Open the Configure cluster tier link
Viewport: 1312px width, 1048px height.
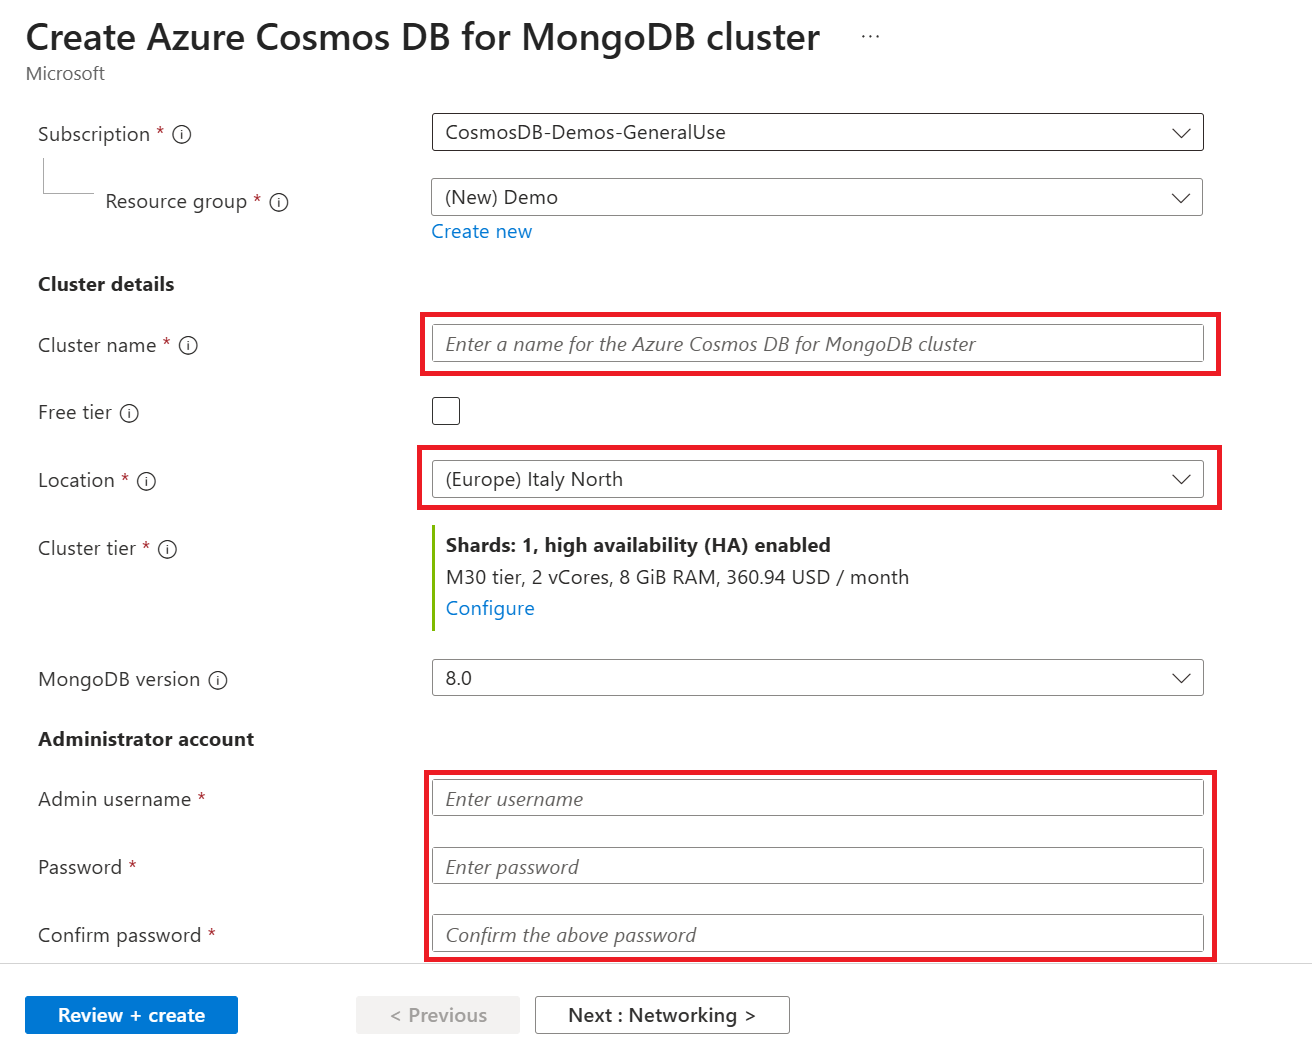click(x=490, y=608)
